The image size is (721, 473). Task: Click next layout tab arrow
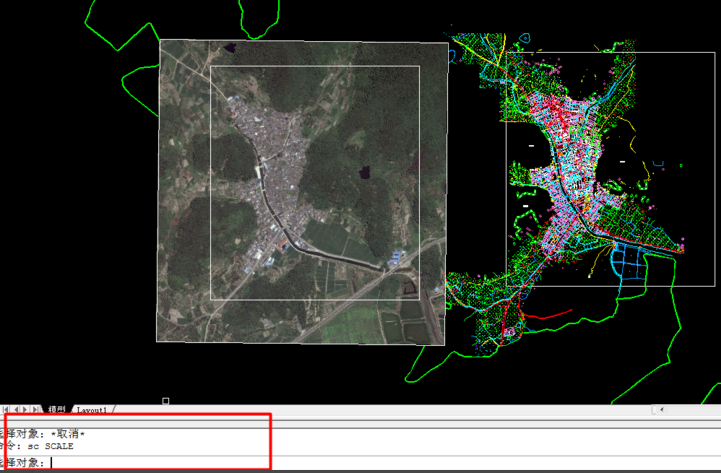27,409
